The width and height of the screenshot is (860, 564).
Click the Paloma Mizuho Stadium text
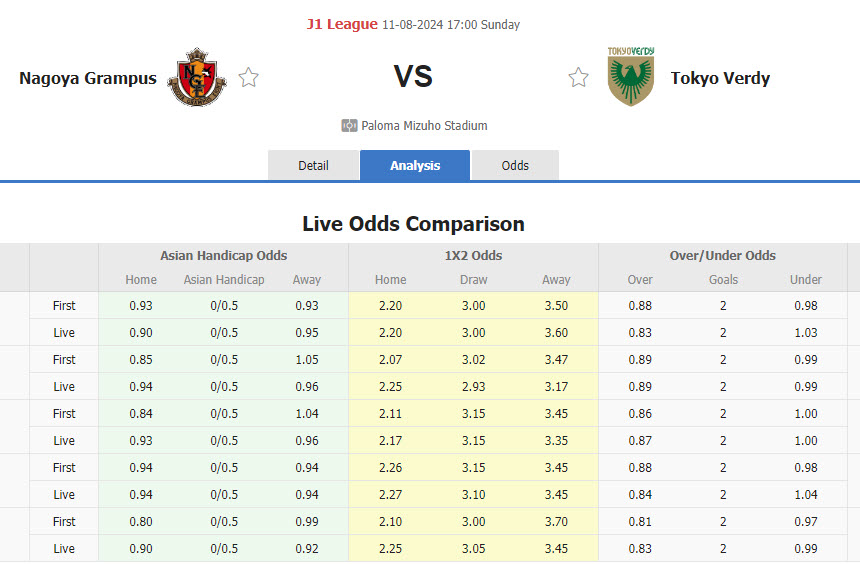(424, 126)
